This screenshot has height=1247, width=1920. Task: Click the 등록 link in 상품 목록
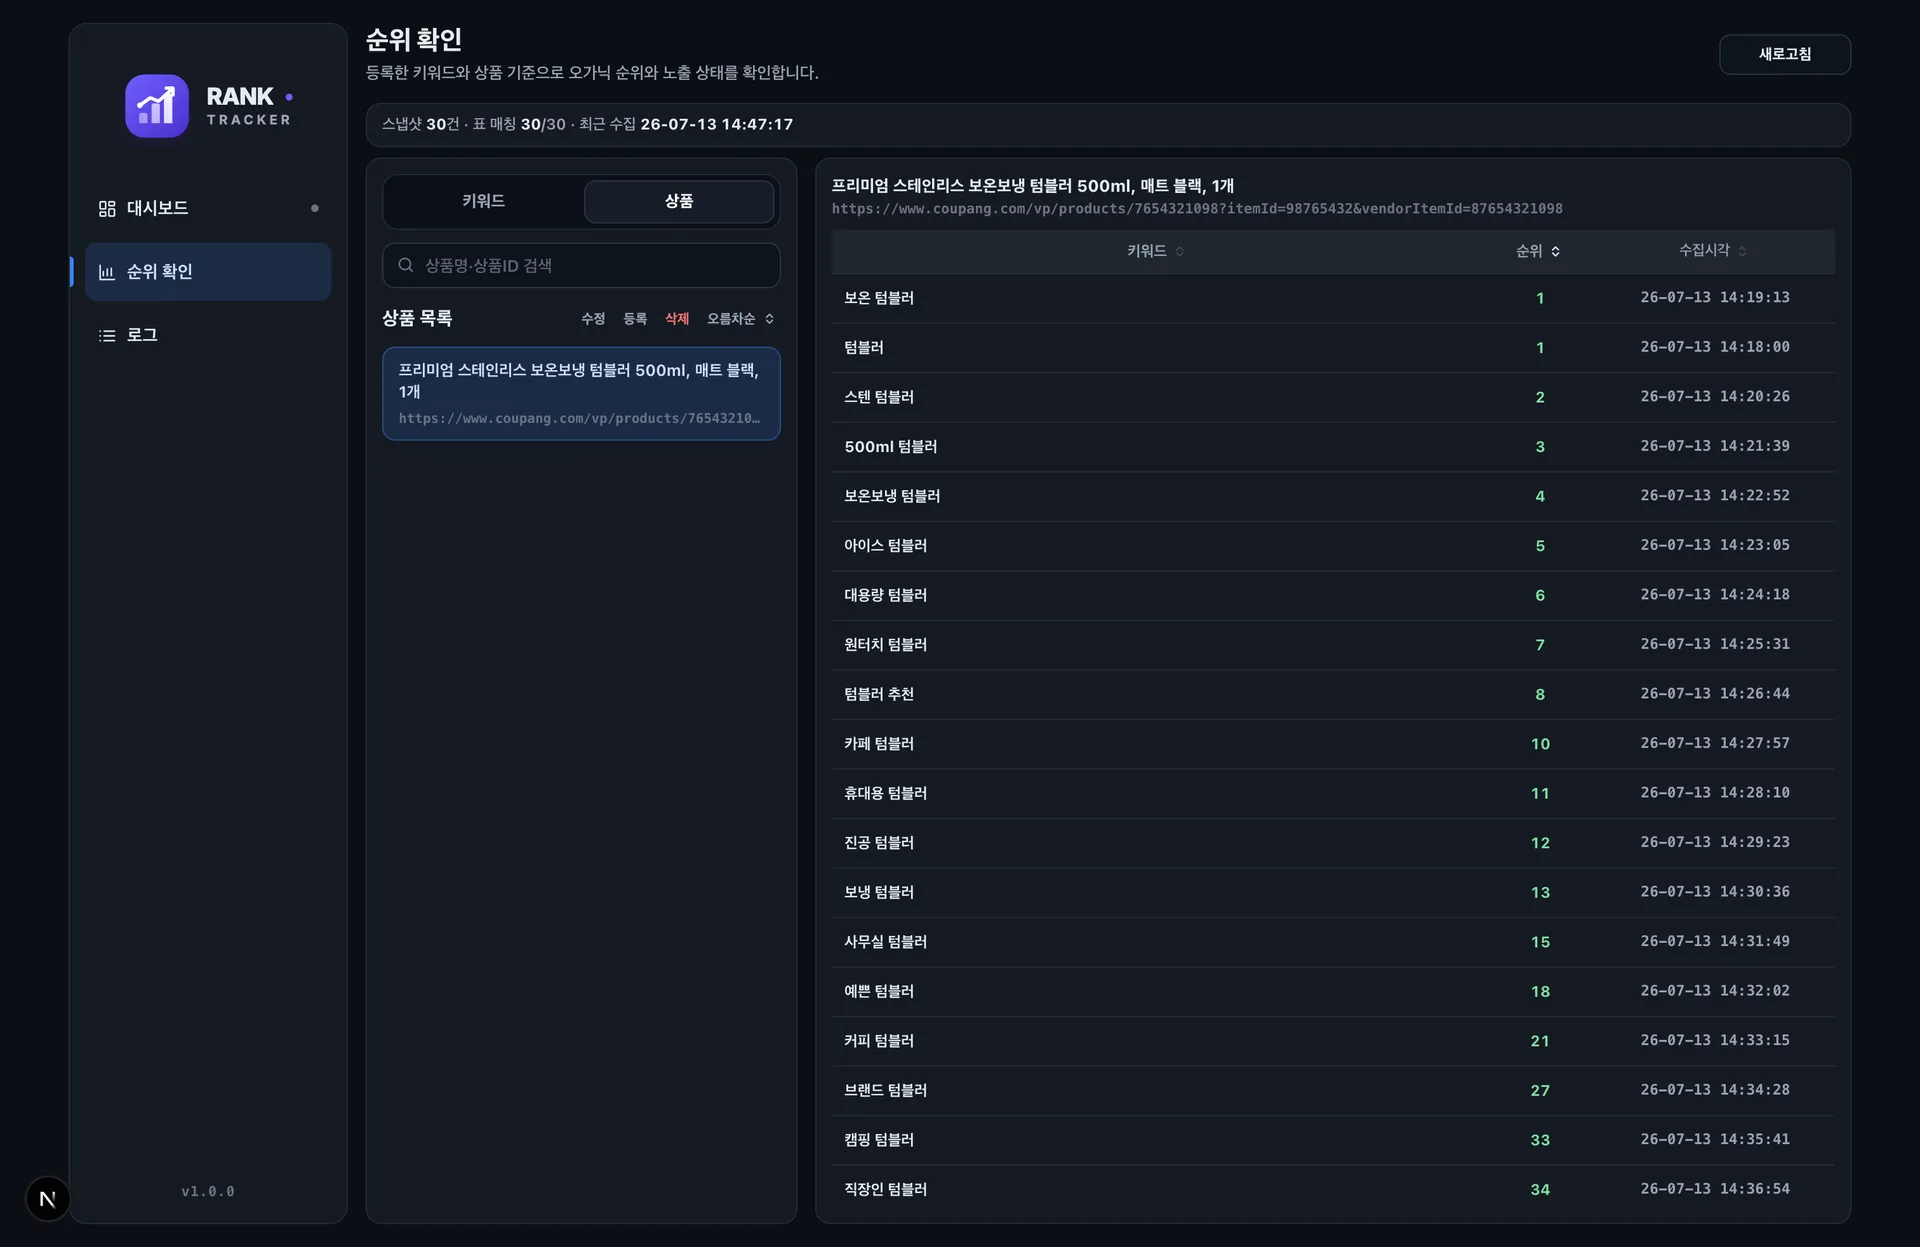coord(635,318)
